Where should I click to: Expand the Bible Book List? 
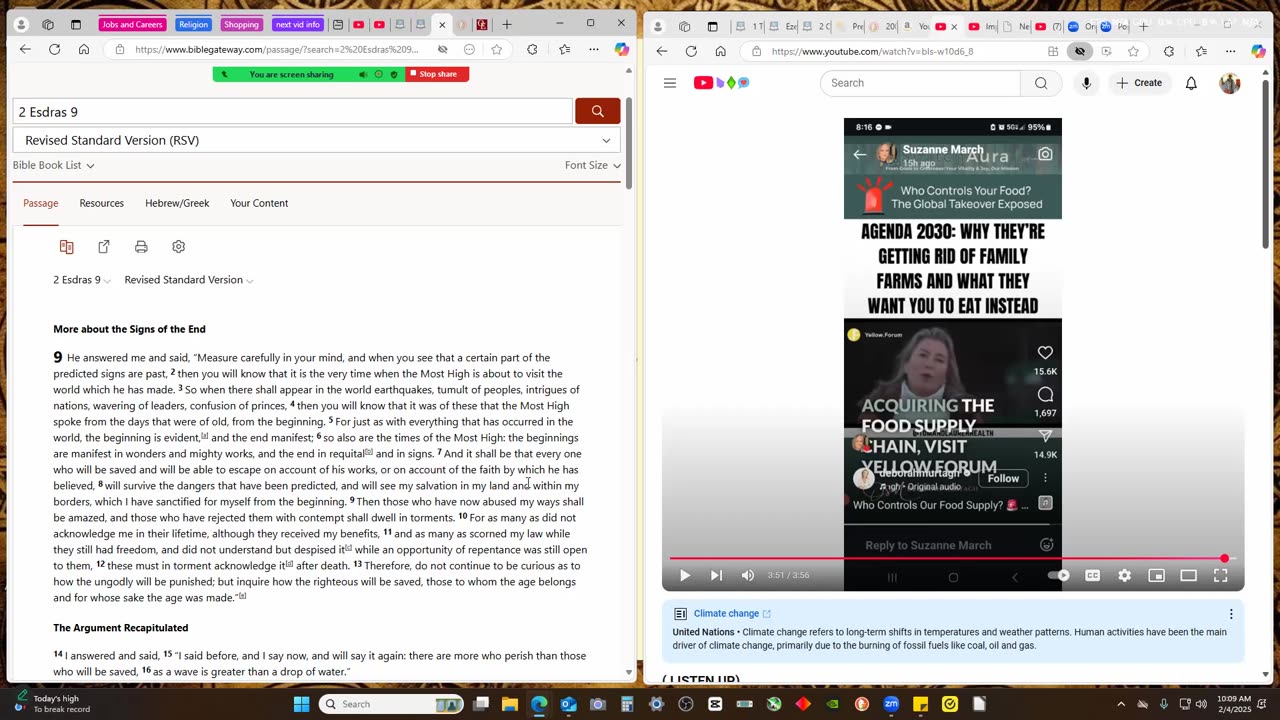click(54, 165)
